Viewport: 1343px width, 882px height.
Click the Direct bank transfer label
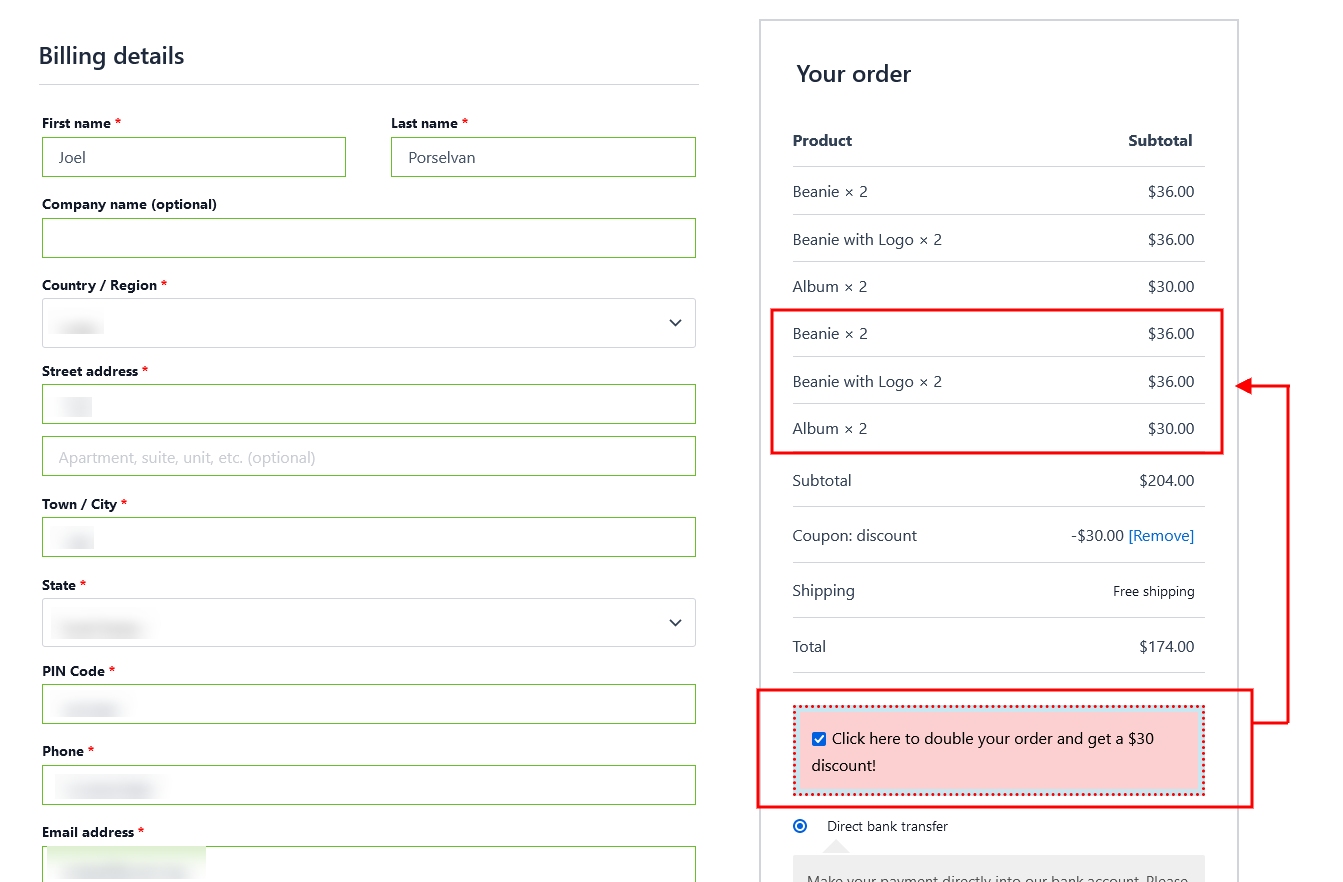tap(887, 826)
